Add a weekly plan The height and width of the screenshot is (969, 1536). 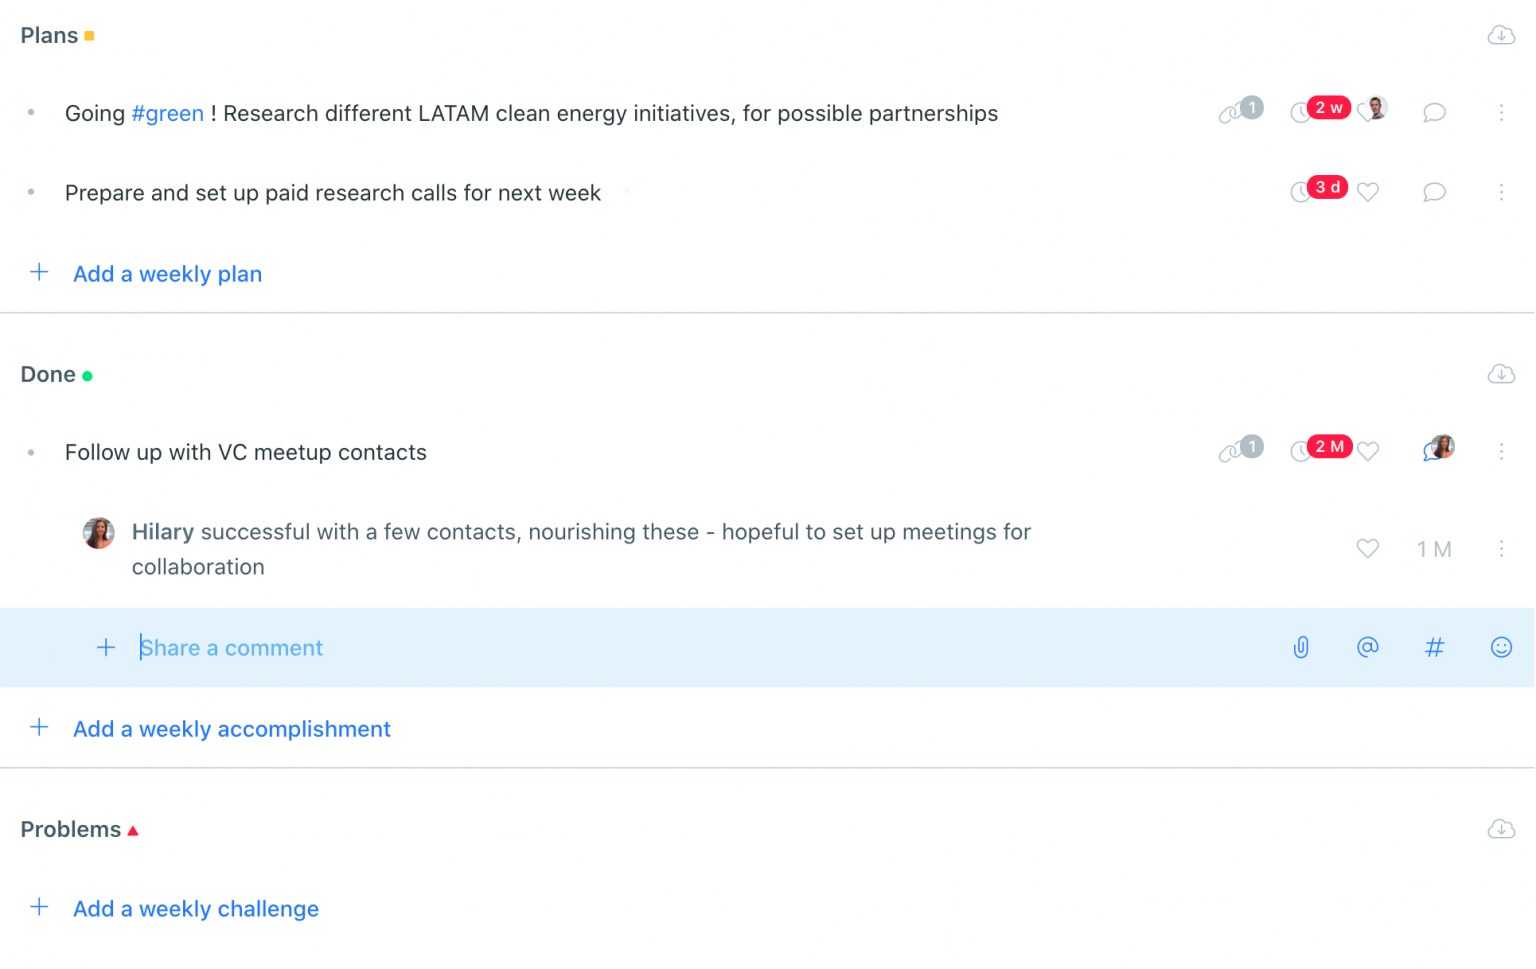(x=167, y=273)
